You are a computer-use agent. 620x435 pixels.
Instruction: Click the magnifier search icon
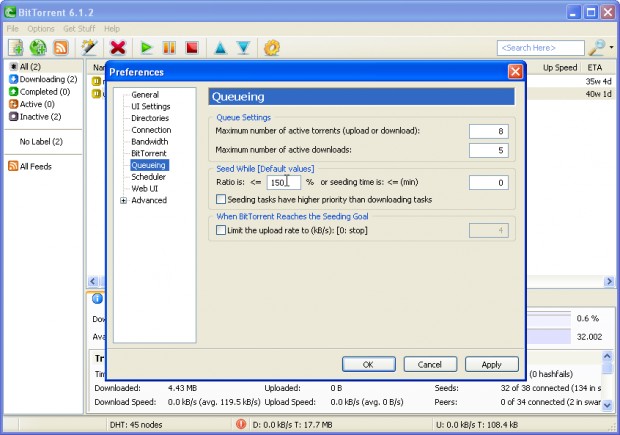click(x=597, y=48)
